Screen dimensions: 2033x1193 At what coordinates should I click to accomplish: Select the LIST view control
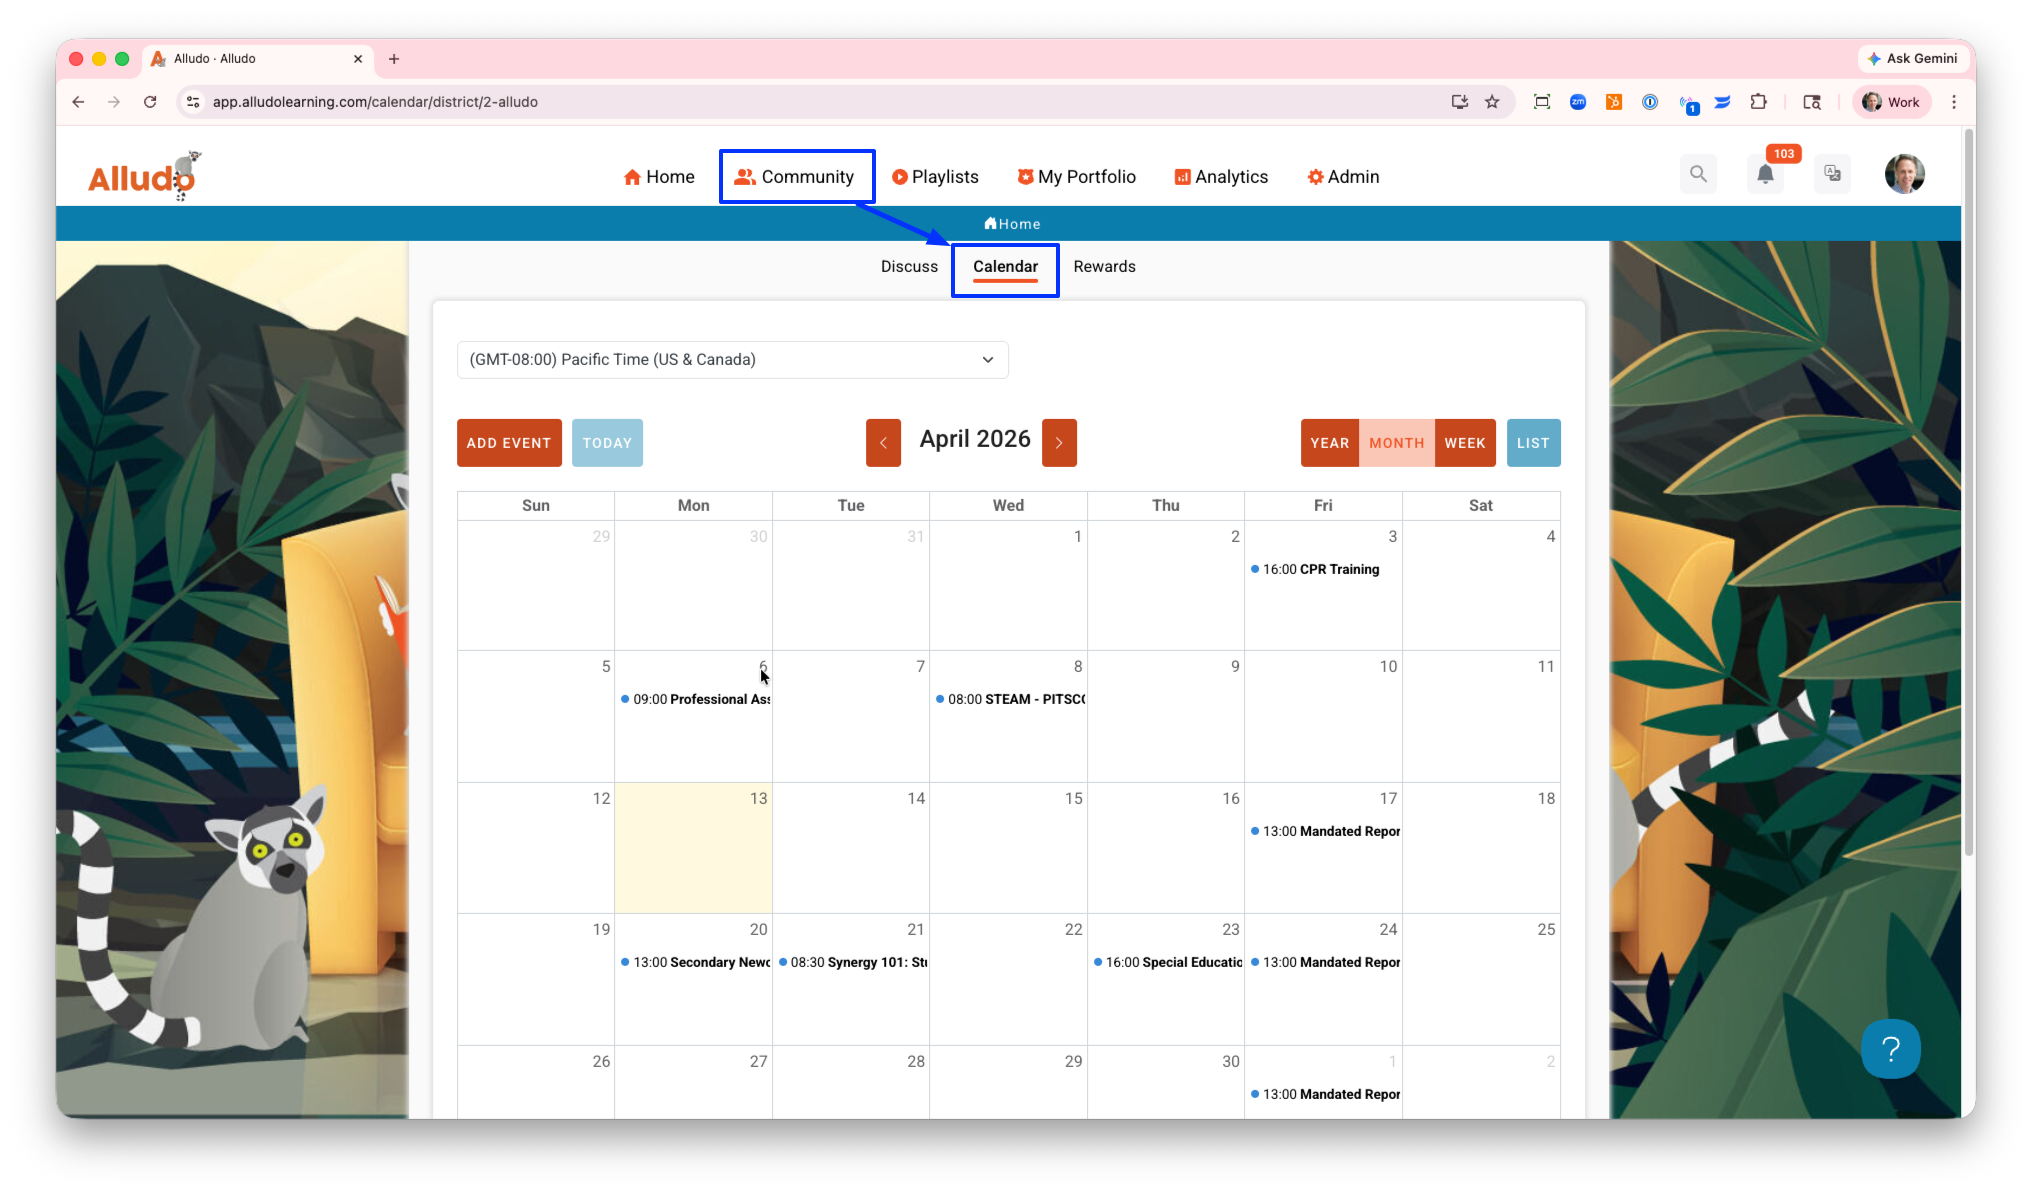point(1533,442)
